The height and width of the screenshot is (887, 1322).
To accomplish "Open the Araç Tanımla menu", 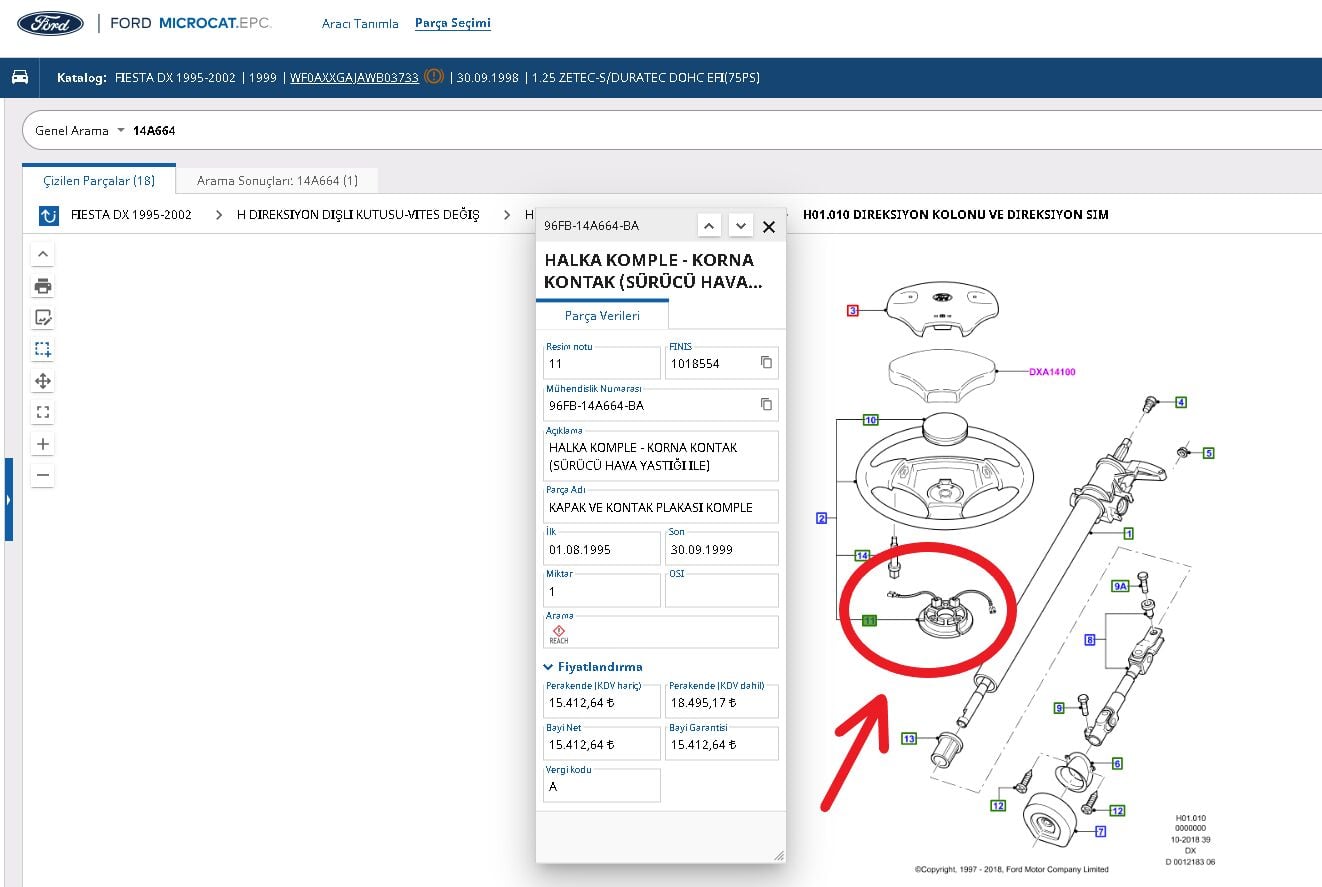I will [360, 24].
